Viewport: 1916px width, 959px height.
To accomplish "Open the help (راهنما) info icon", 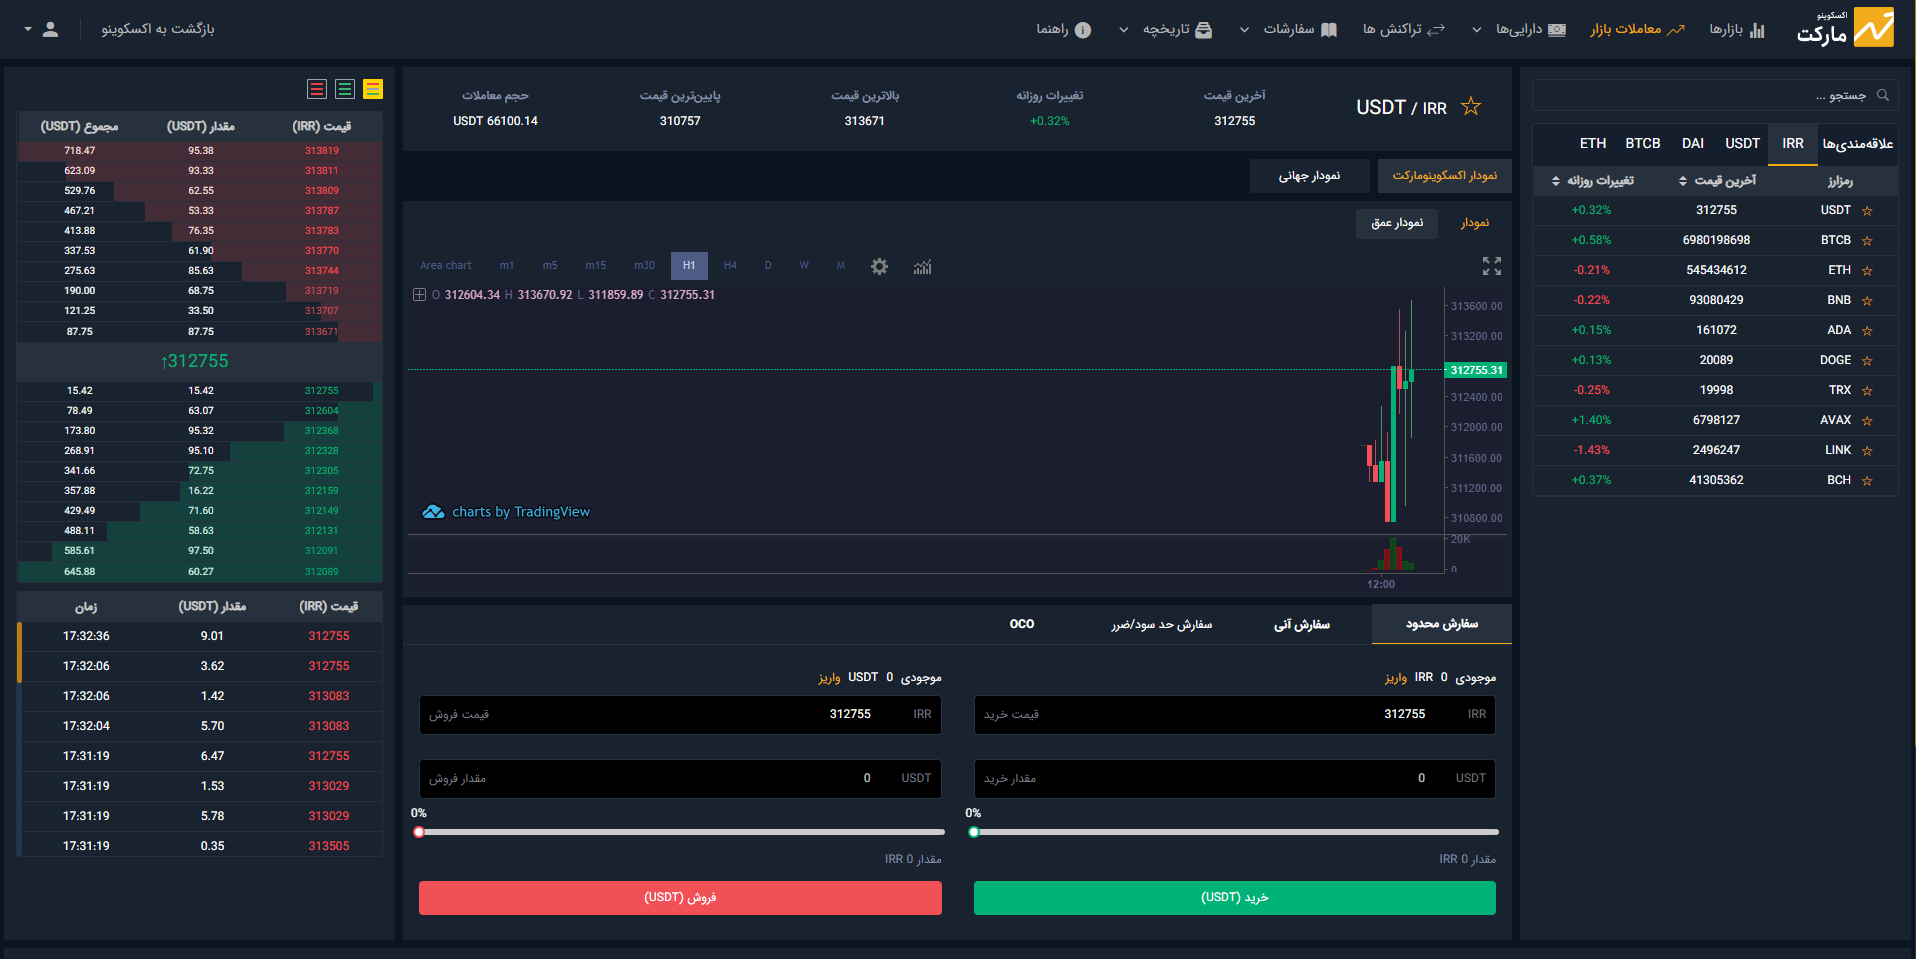I will [1083, 30].
